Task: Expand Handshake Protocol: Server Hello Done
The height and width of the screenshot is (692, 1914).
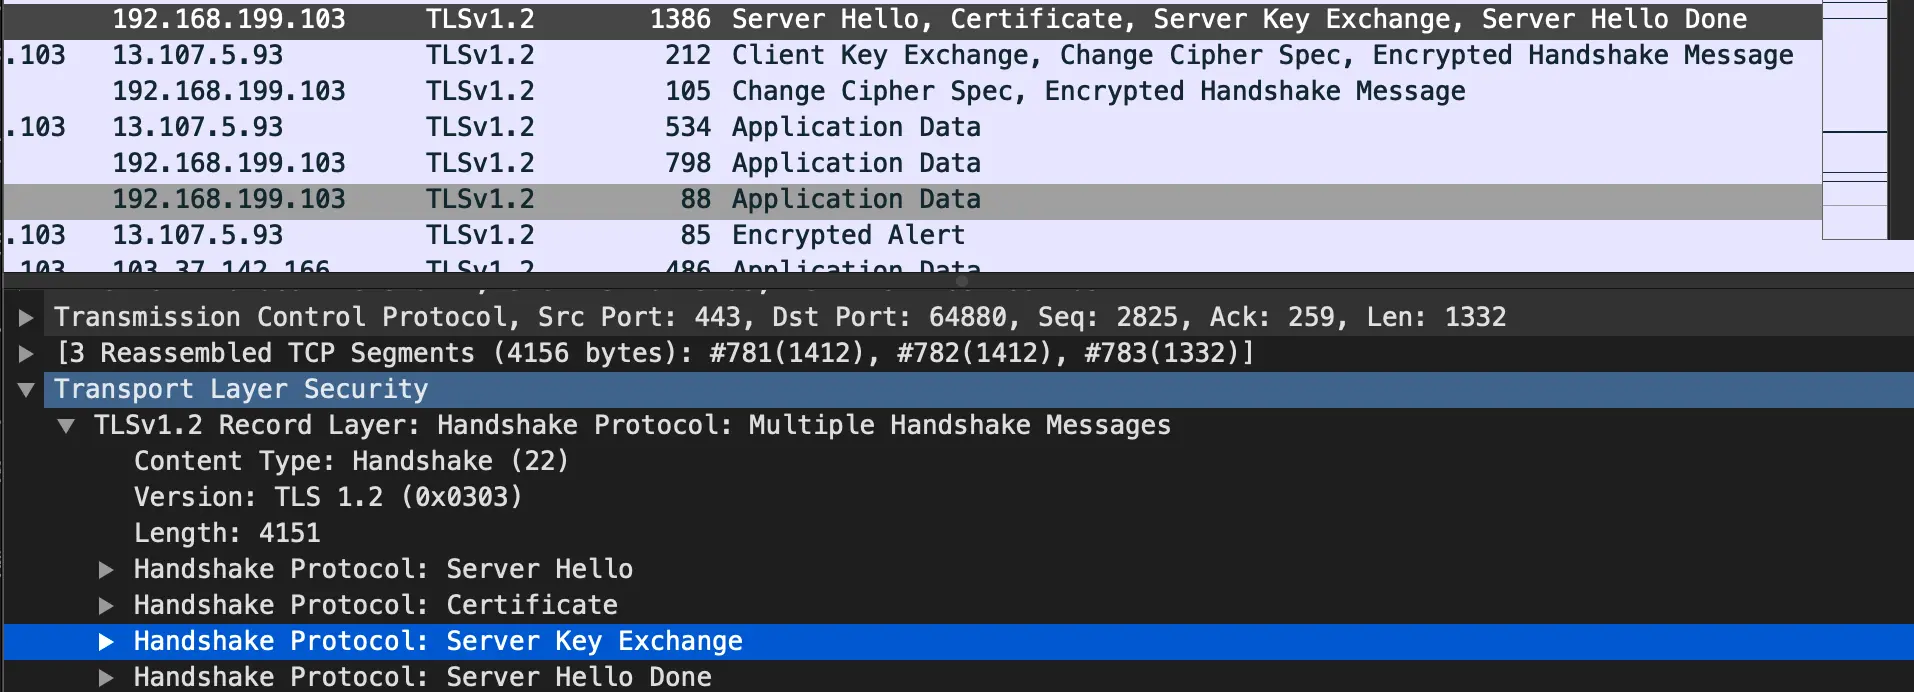Action: [x=106, y=678]
